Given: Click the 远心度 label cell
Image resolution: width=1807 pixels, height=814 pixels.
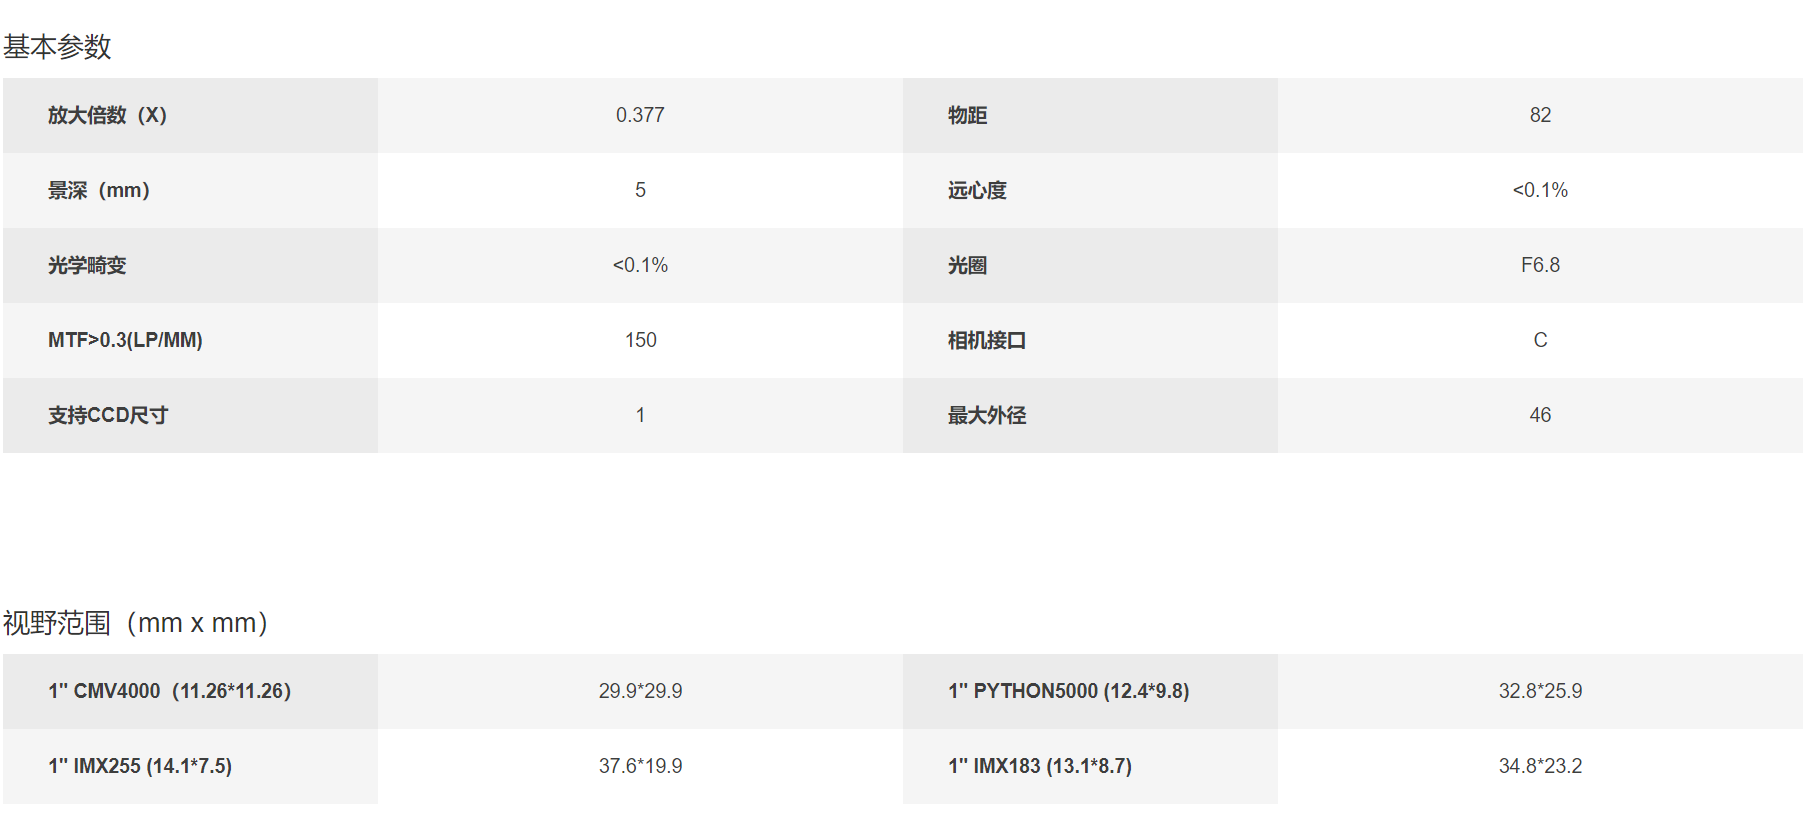Looking at the screenshot, I should [x=1090, y=190].
